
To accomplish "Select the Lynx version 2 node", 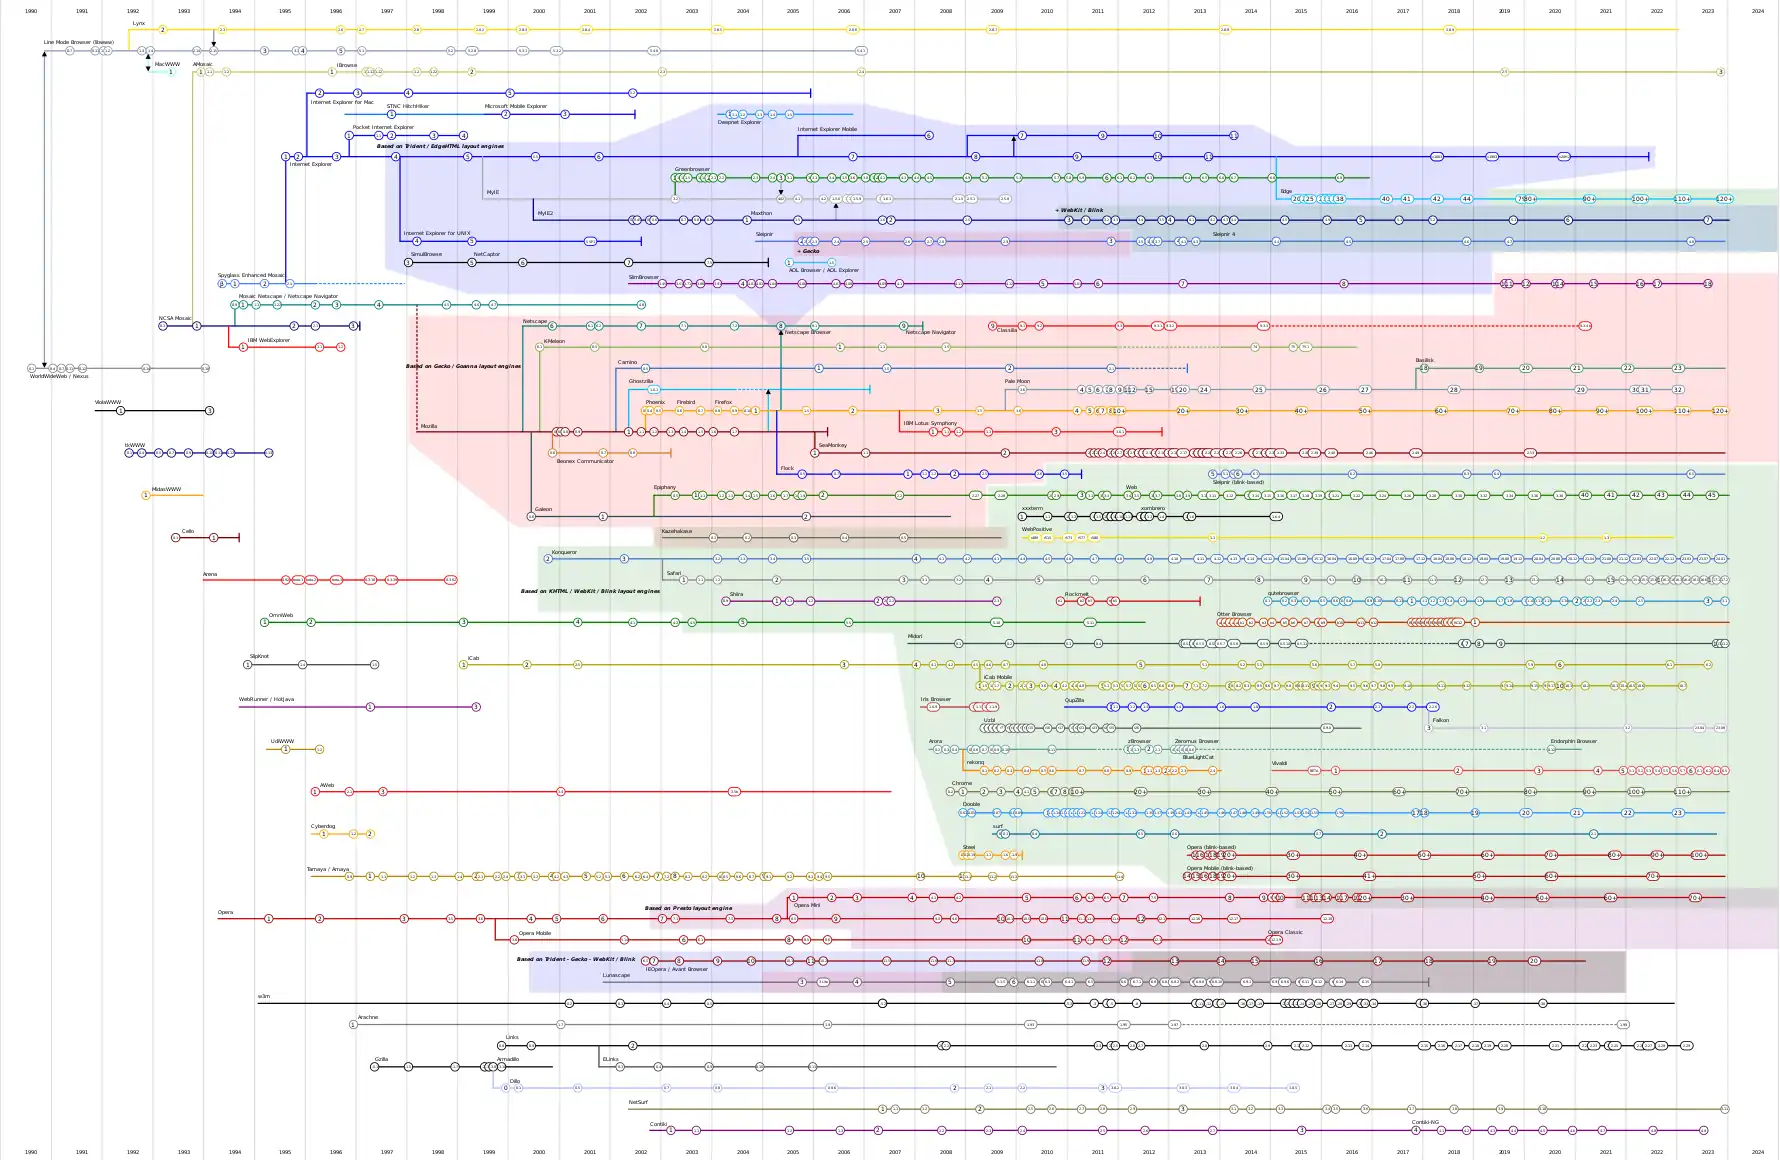I will pyautogui.click(x=160, y=29).
